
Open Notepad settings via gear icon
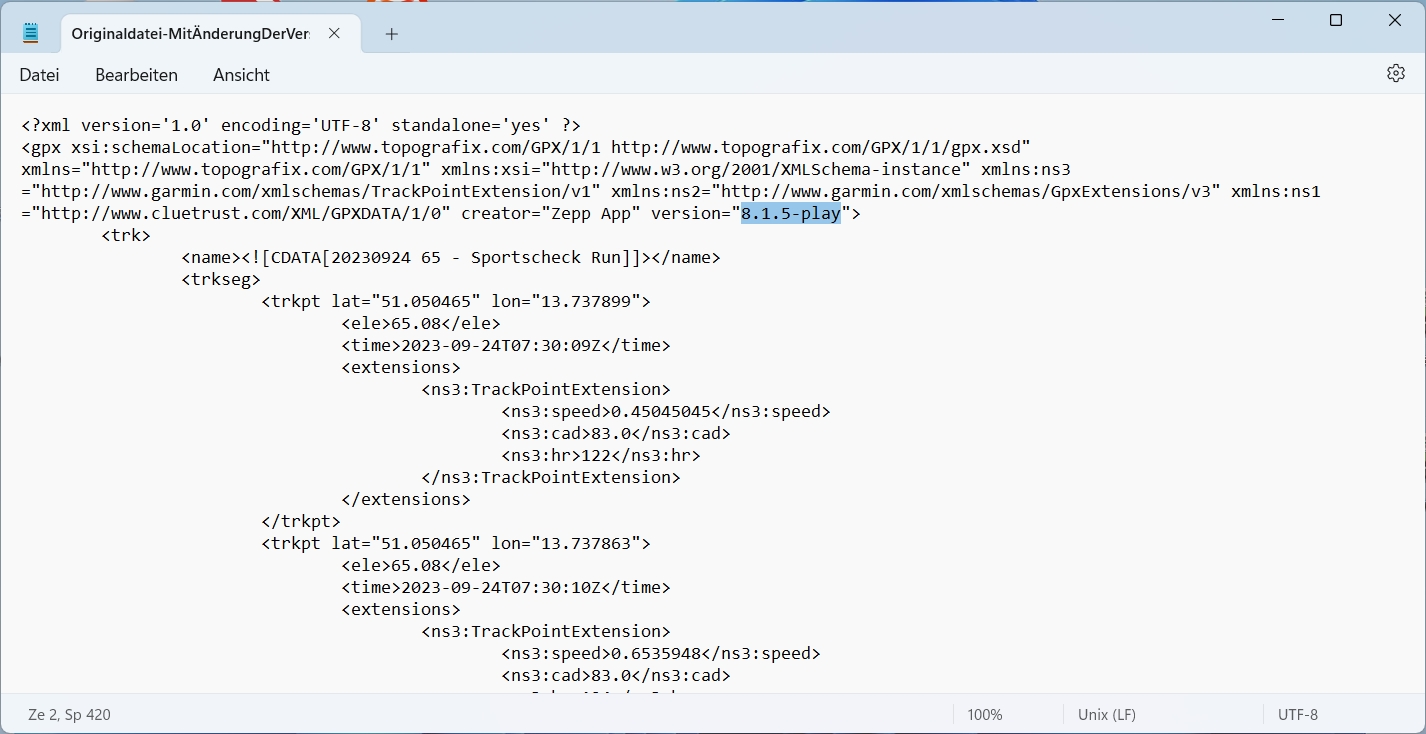(1395, 74)
